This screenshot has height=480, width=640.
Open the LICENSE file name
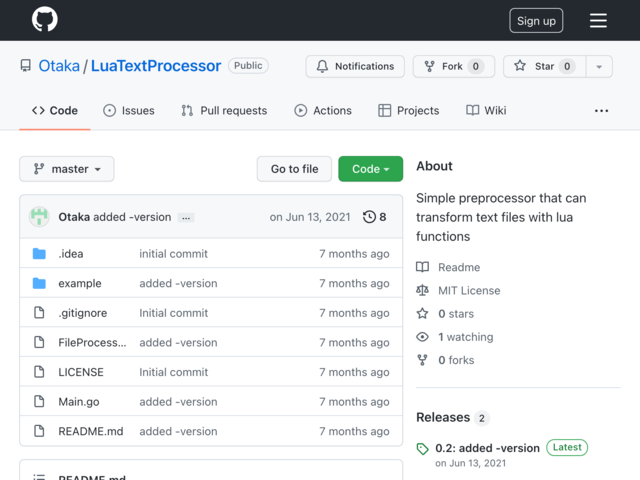click(81, 372)
